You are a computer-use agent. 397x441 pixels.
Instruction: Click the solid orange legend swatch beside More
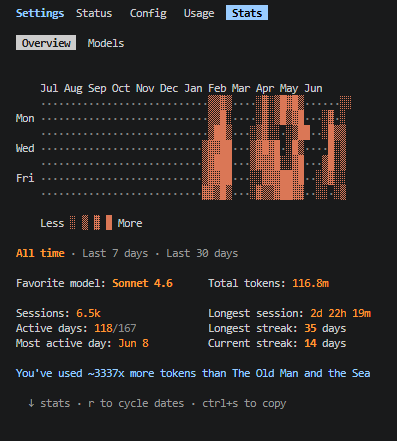pos(109,222)
